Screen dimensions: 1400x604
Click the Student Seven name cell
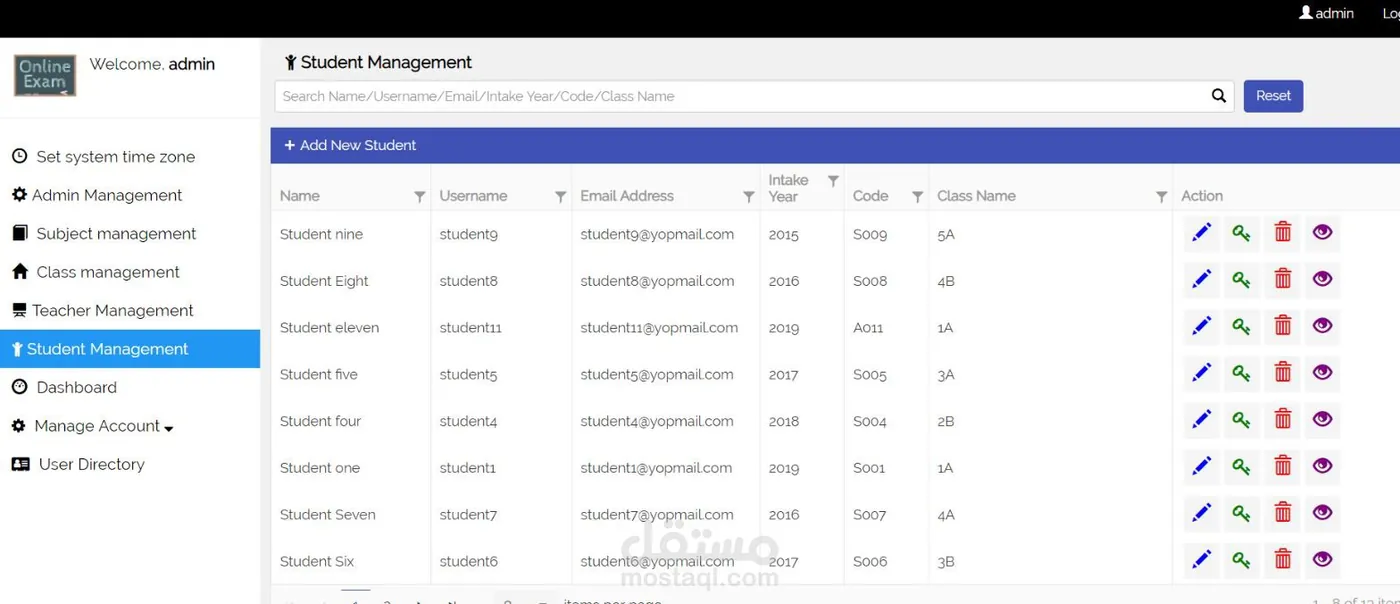pyautogui.click(x=328, y=515)
